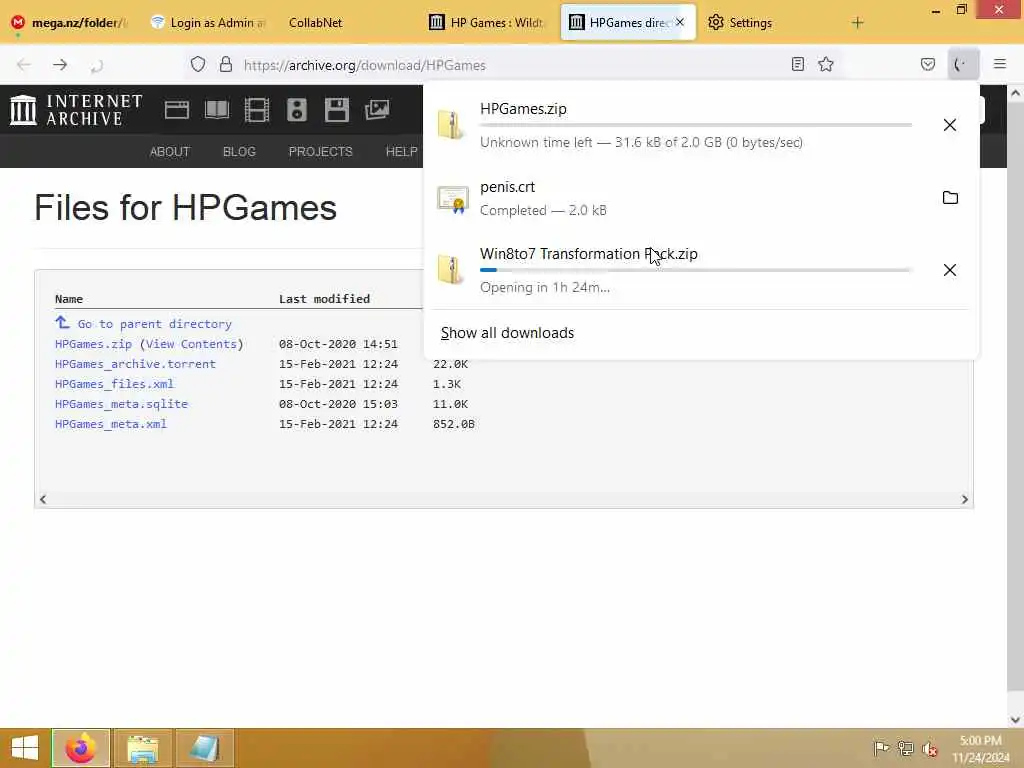Click the tracking protection shield icon

(x=198, y=64)
